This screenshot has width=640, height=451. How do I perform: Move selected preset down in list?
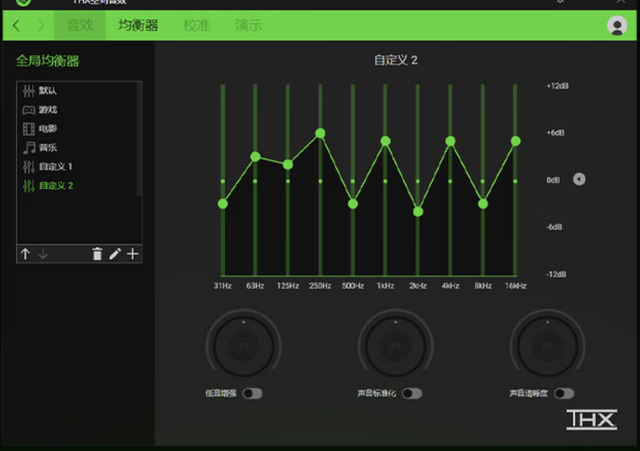coord(43,254)
